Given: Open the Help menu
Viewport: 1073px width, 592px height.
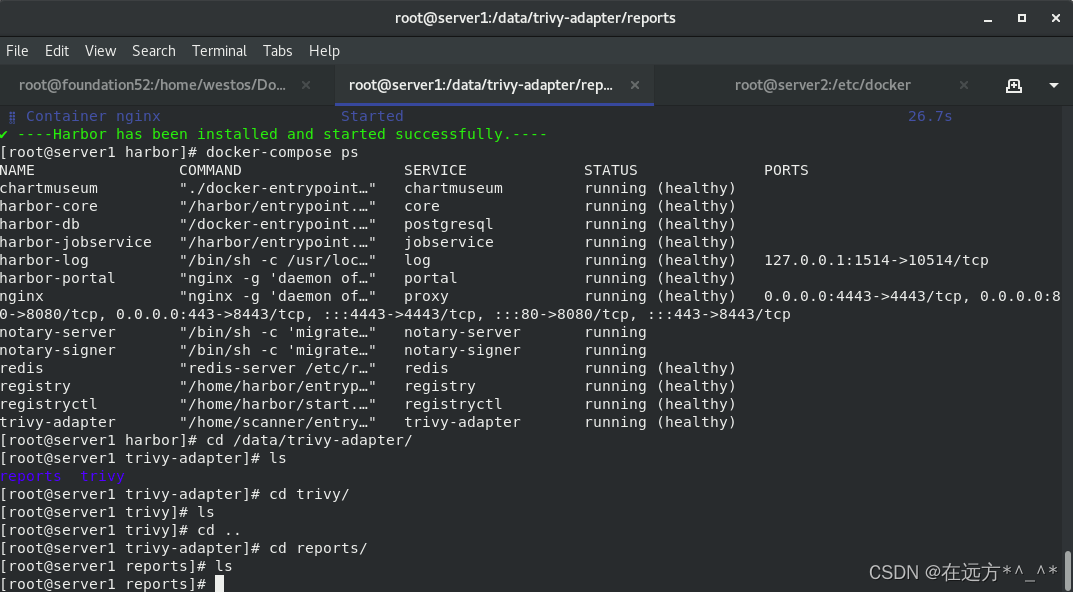Looking at the screenshot, I should (x=324, y=51).
